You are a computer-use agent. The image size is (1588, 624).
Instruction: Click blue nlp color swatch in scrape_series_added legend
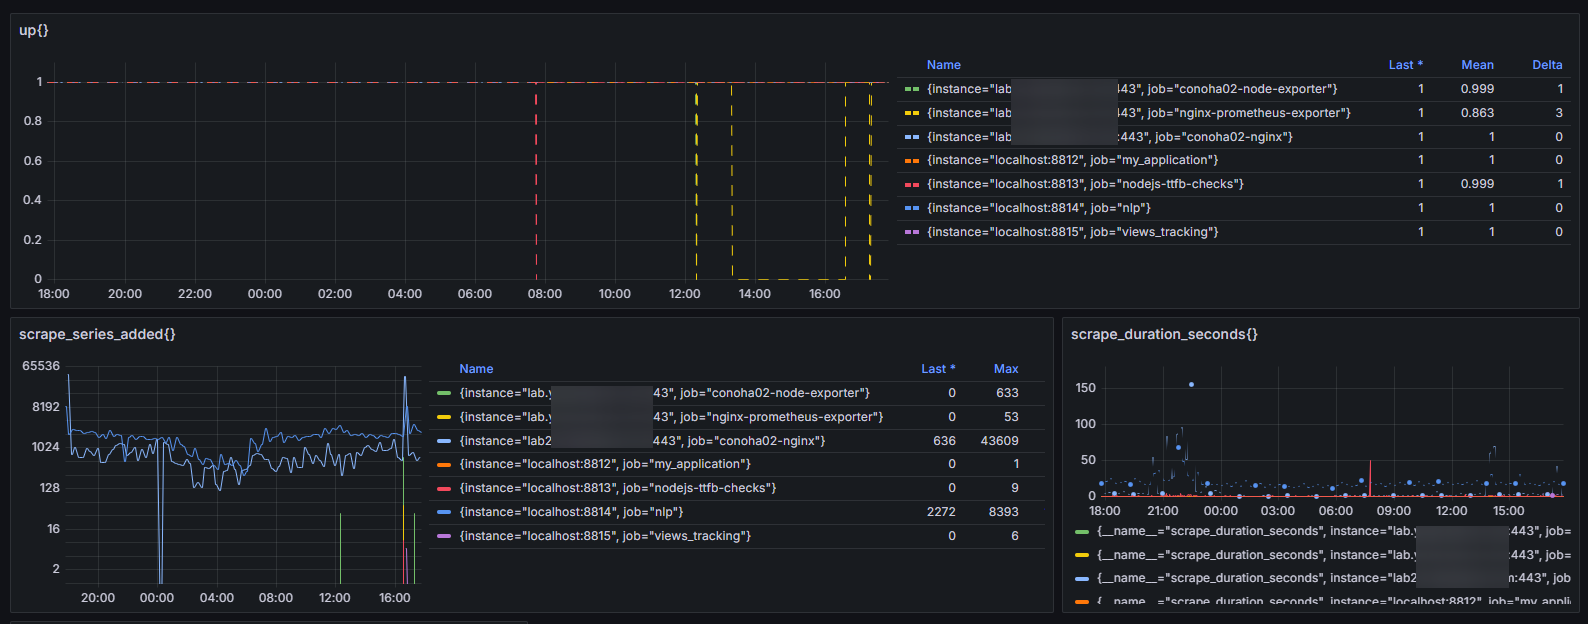(x=444, y=512)
